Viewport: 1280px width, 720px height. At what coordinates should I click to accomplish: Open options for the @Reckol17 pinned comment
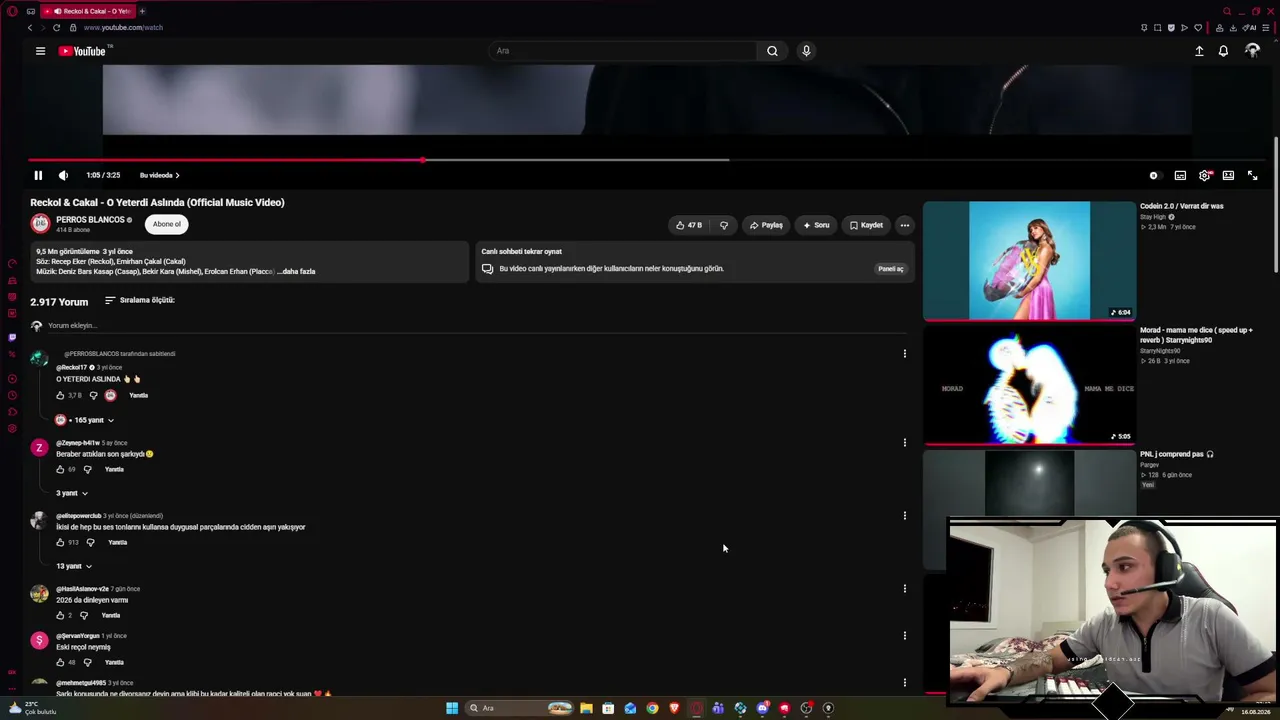(905, 353)
